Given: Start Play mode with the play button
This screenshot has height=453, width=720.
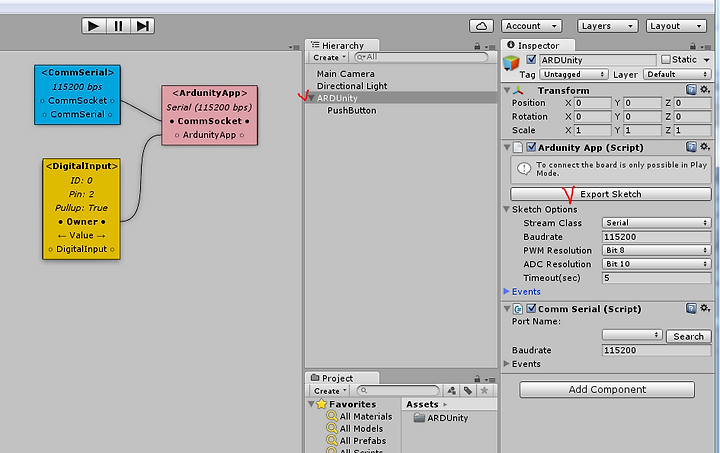Looking at the screenshot, I should 94,26.
